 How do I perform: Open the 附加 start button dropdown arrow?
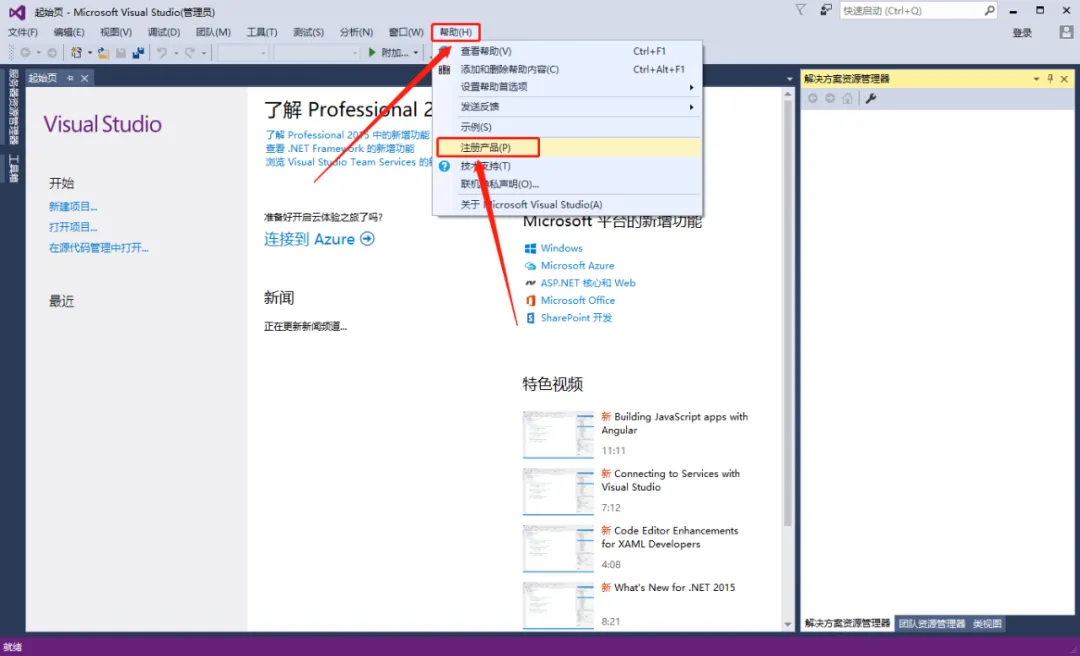click(415, 53)
